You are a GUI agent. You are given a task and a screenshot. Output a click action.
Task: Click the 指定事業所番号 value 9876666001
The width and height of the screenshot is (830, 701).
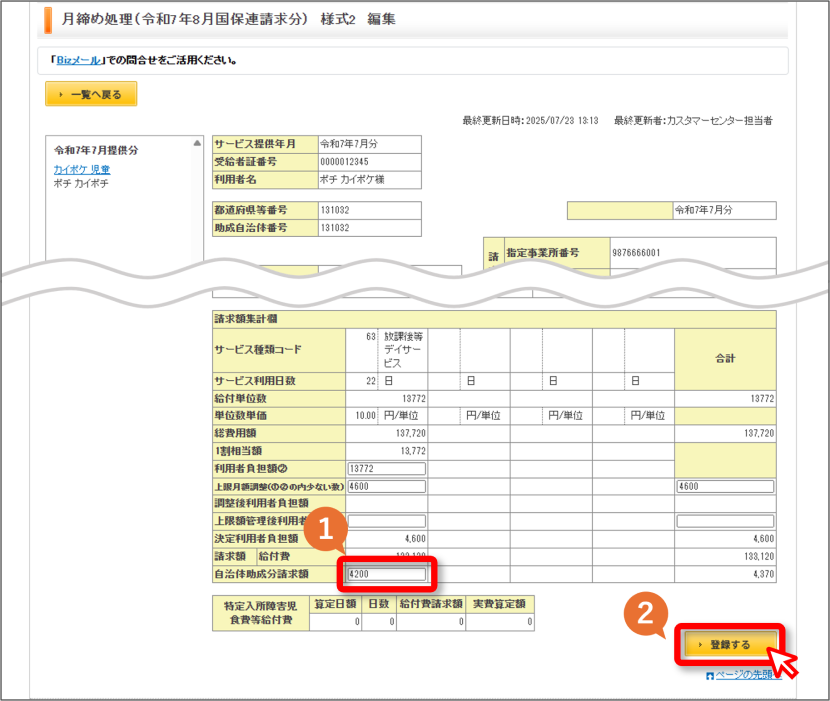[636, 253]
